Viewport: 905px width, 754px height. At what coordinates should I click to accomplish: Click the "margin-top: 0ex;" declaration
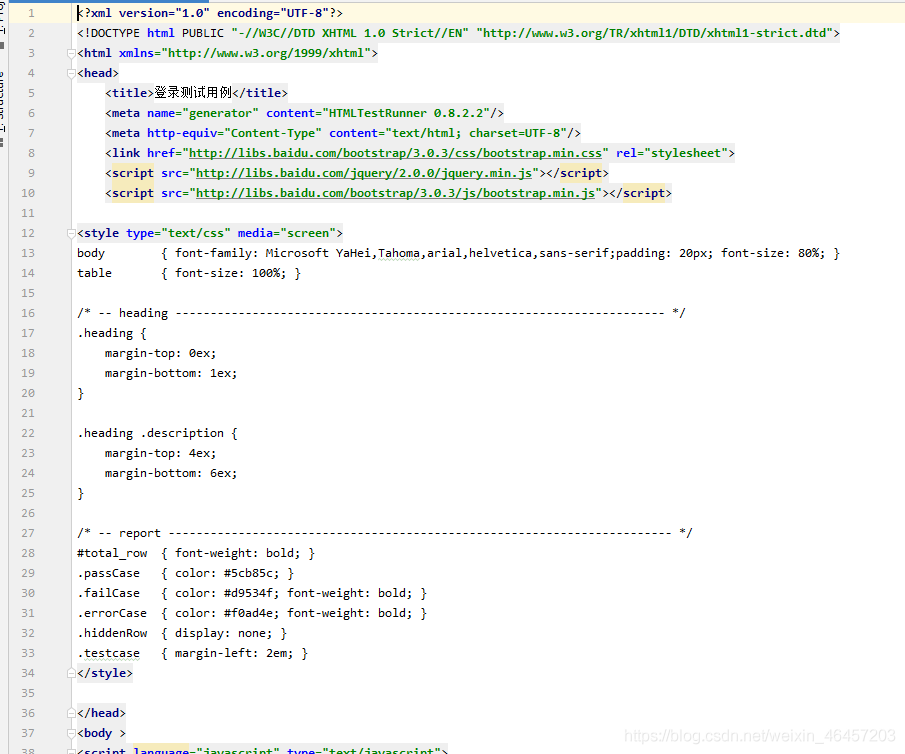click(x=160, y=353)
